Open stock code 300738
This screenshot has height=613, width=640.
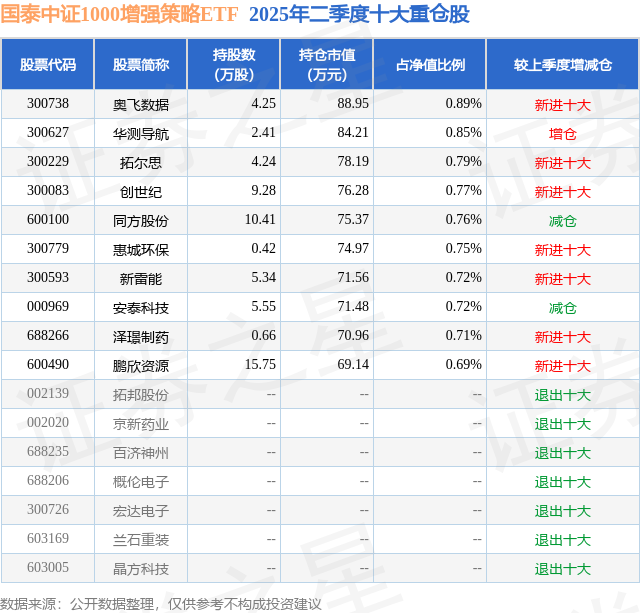pos(48,104)
